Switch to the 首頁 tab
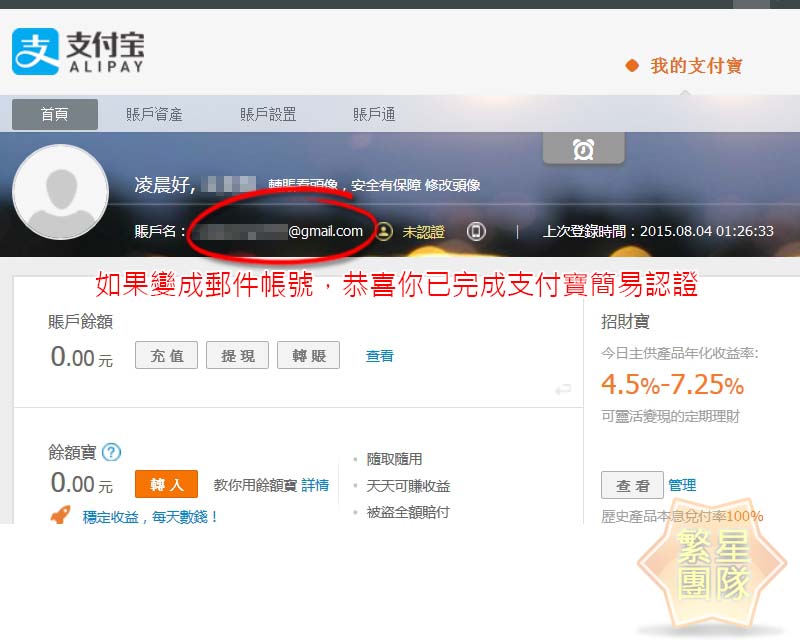The height and width of the screenshot is (640, 800). [x=55, y=114]
